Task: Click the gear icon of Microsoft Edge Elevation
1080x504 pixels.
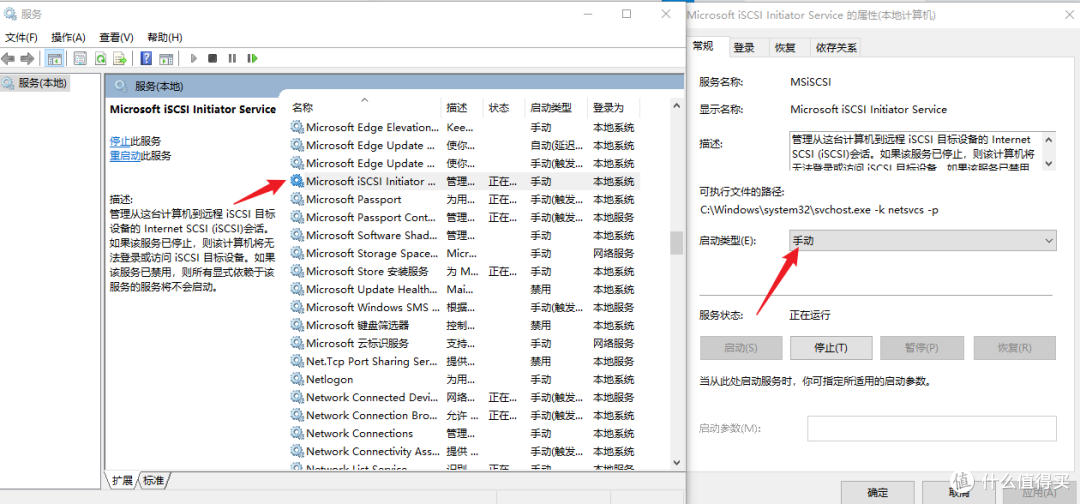Action: tap(297, 127)
